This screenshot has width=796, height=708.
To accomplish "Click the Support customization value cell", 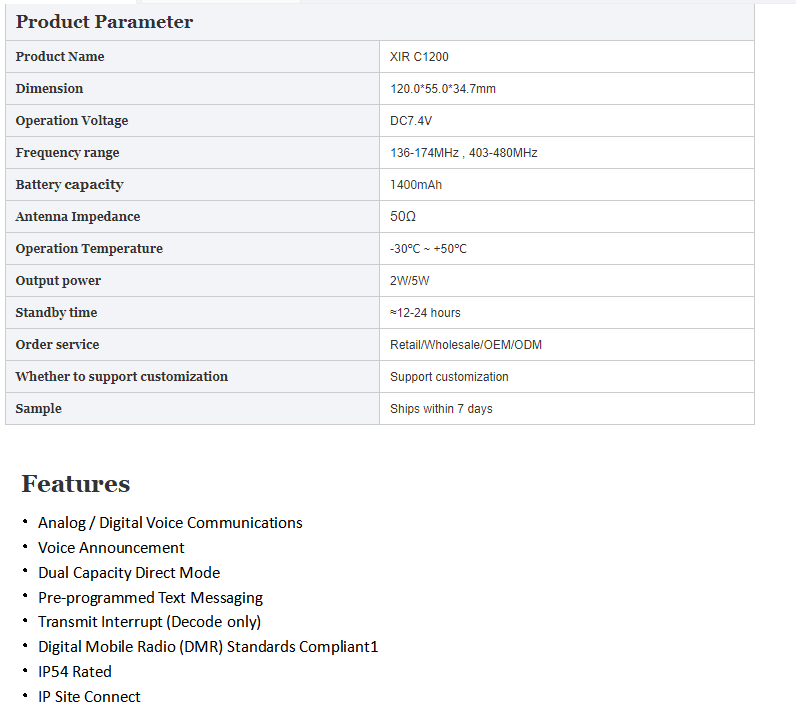I will 449,377.
